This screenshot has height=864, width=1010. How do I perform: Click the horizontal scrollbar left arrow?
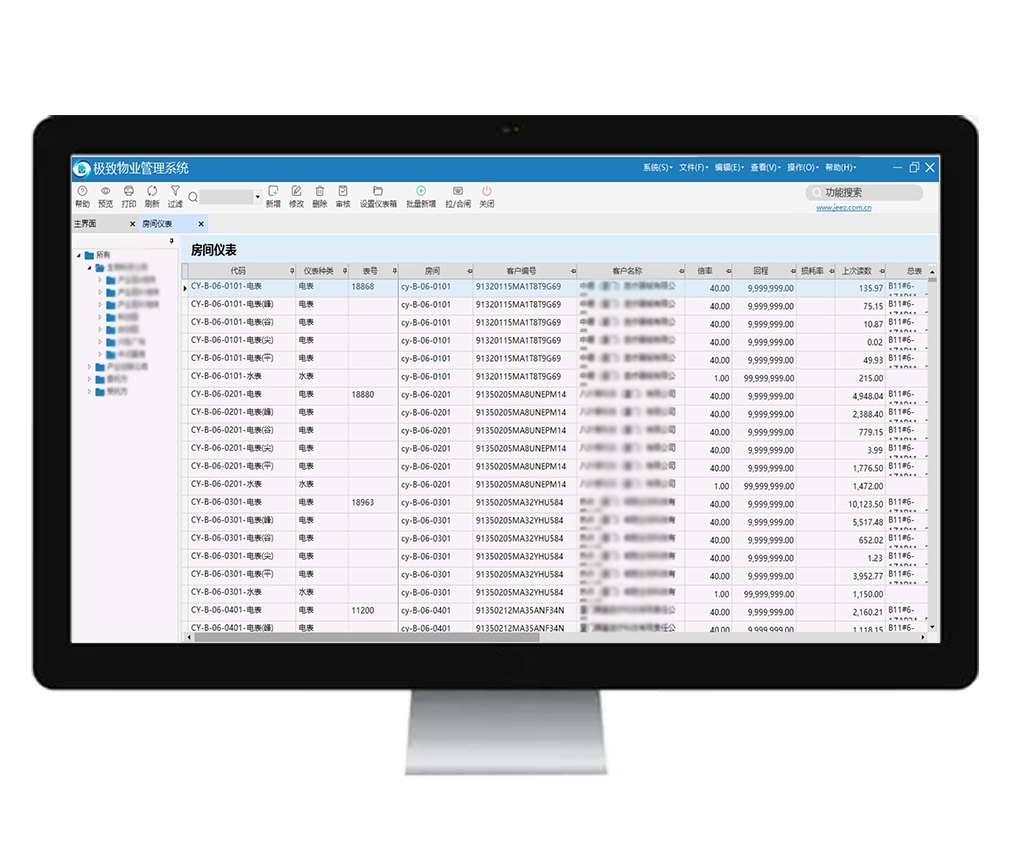[x=189, y=637]
